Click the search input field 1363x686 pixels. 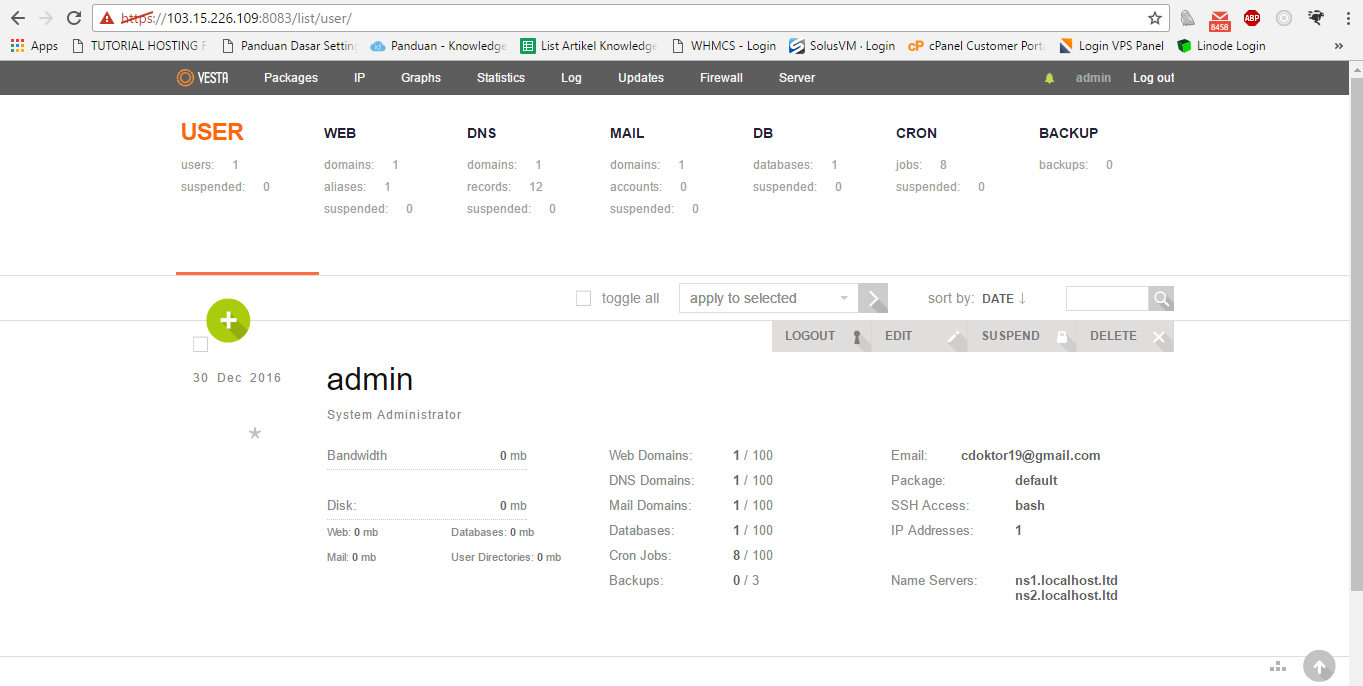coord(1107,297)
